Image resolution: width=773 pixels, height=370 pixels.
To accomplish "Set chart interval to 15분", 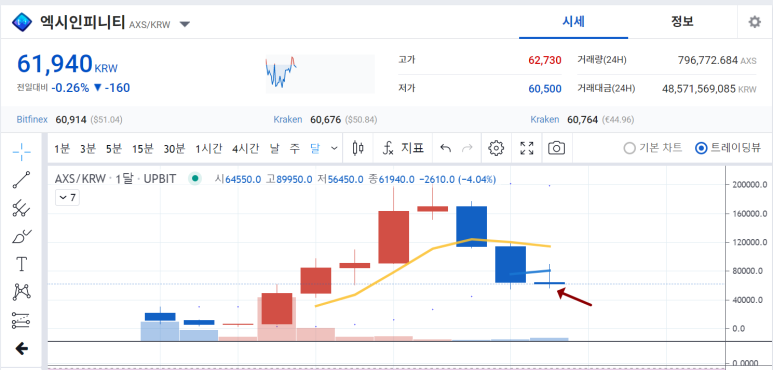I will pyautogui.click(x=143, y=148).
